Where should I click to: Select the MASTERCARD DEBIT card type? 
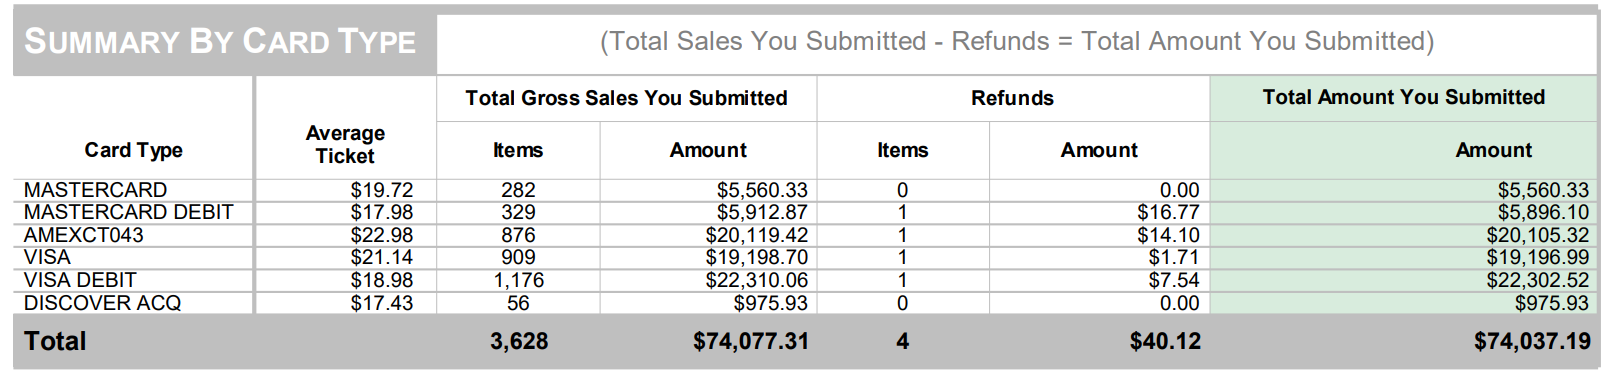[x=129, y=212]
